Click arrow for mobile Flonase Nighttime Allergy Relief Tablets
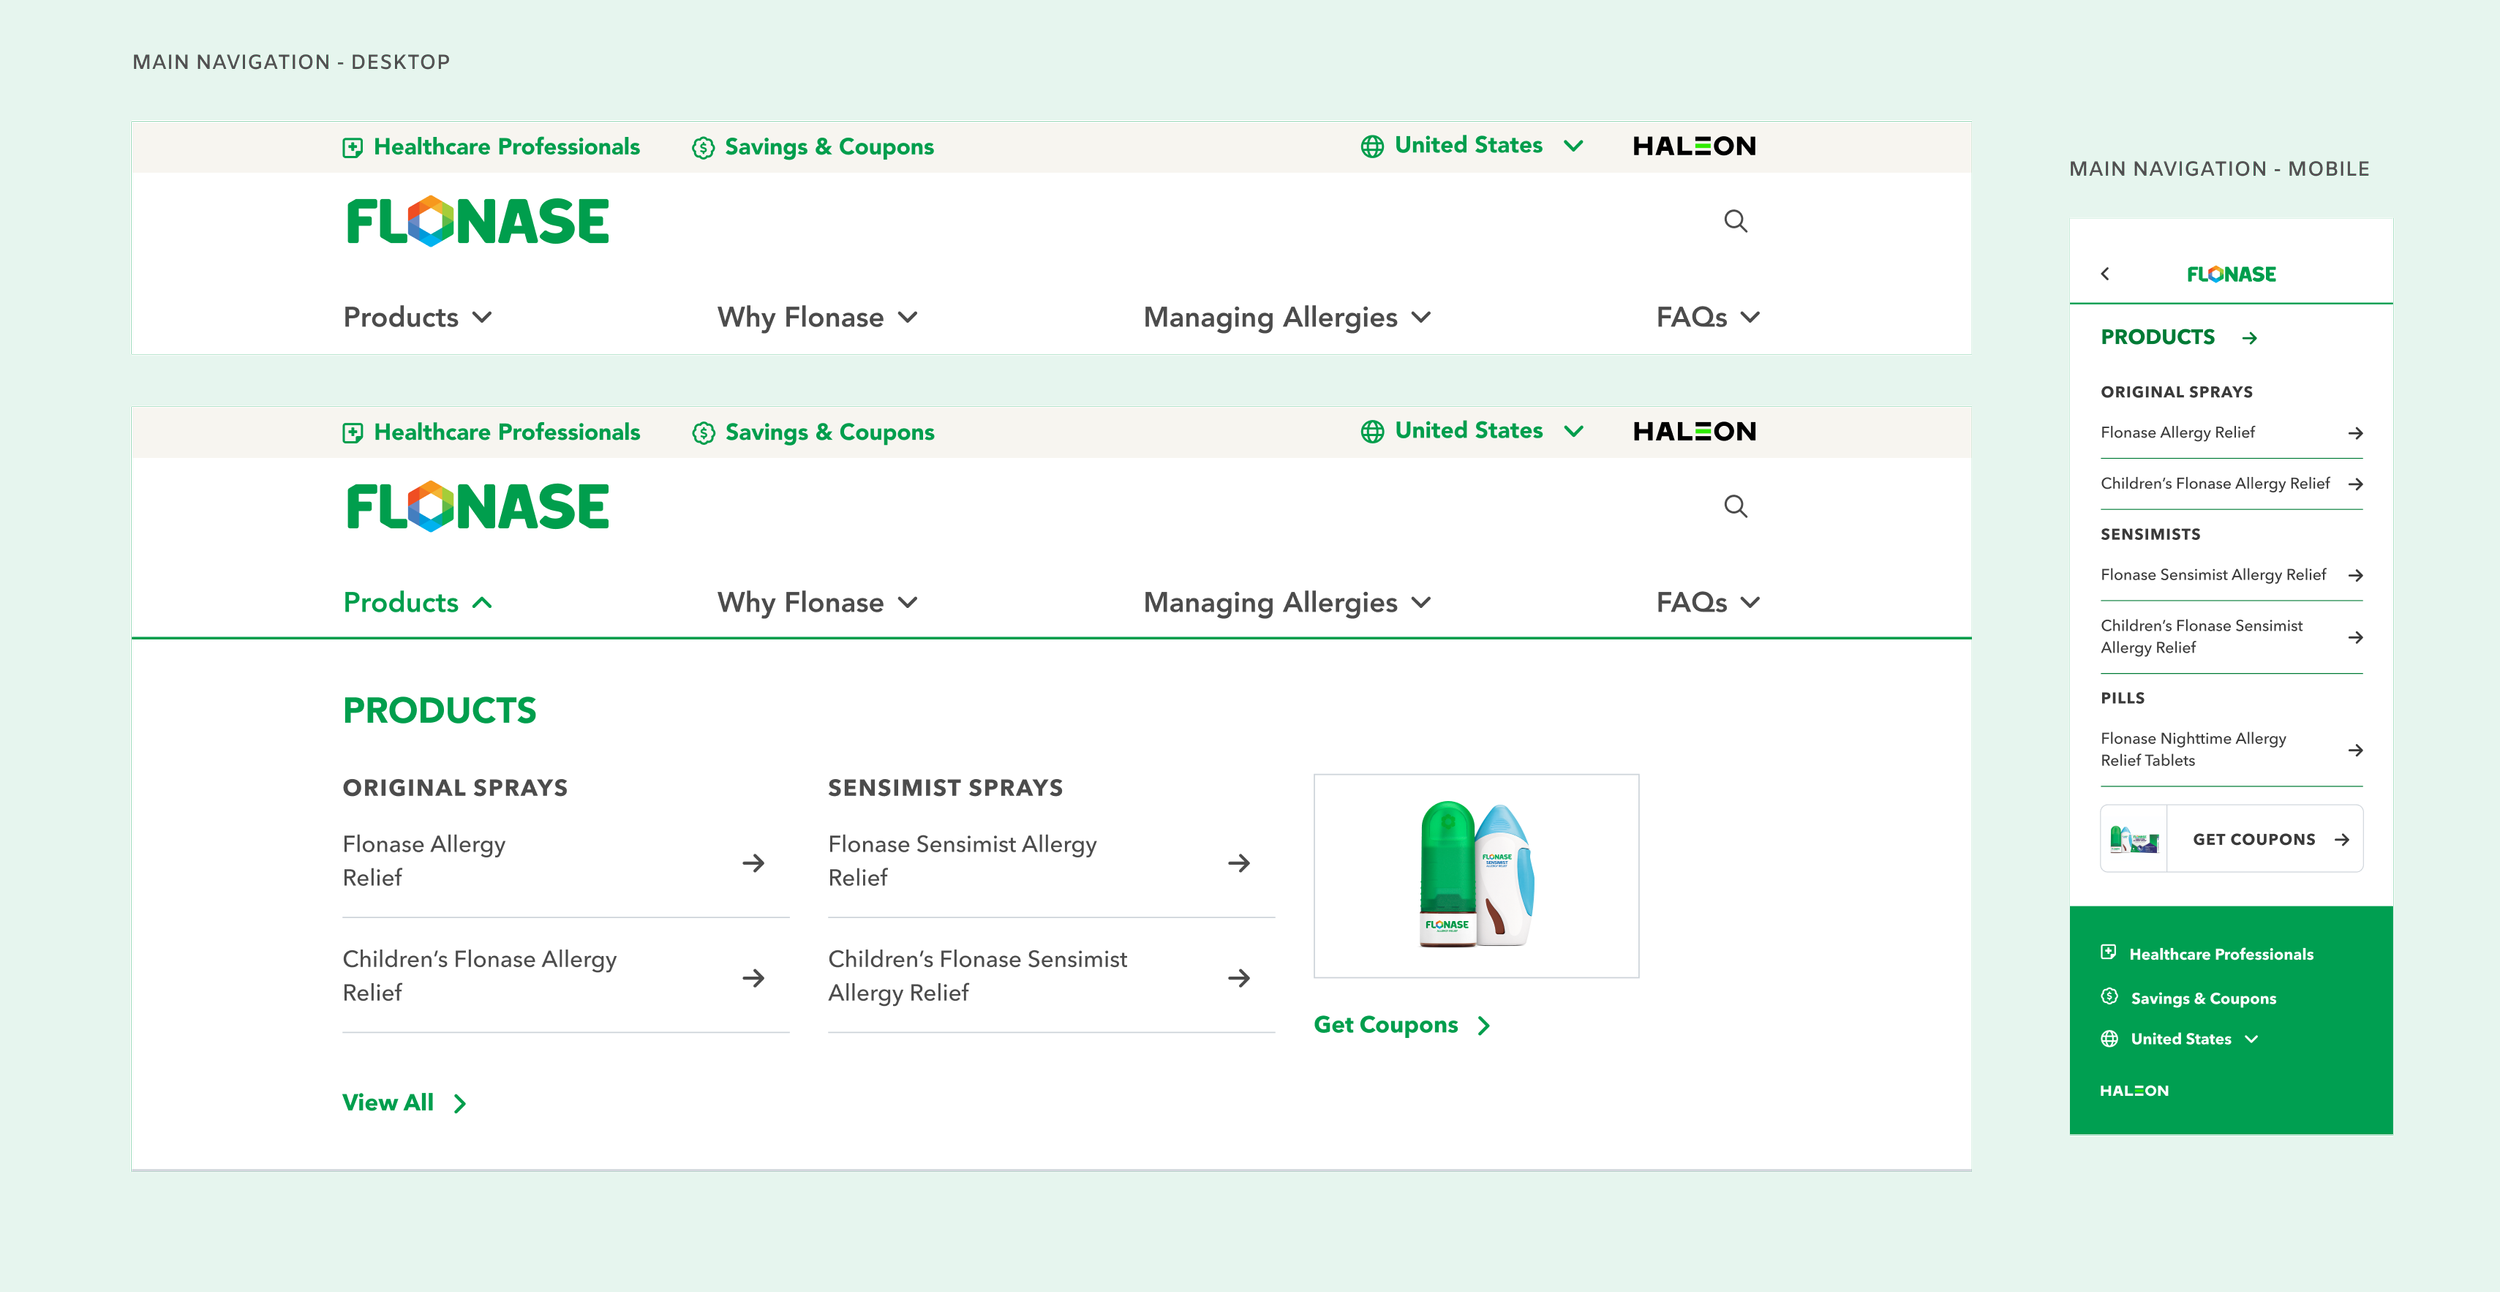This screenshot has width=2500, height=1292. (2355, 749)
